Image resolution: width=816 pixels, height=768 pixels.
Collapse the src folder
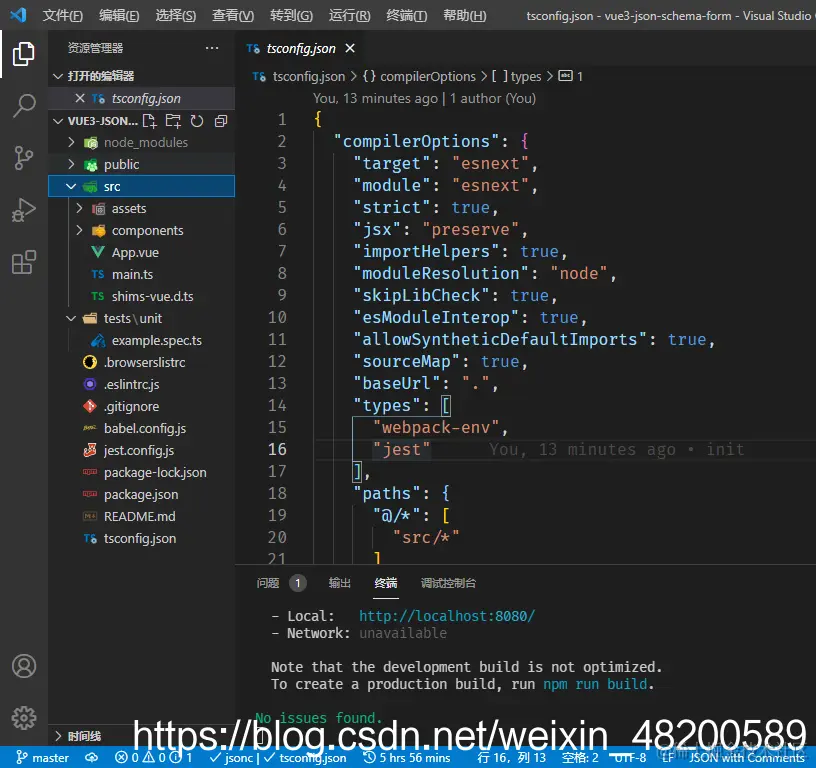(71, 186)
